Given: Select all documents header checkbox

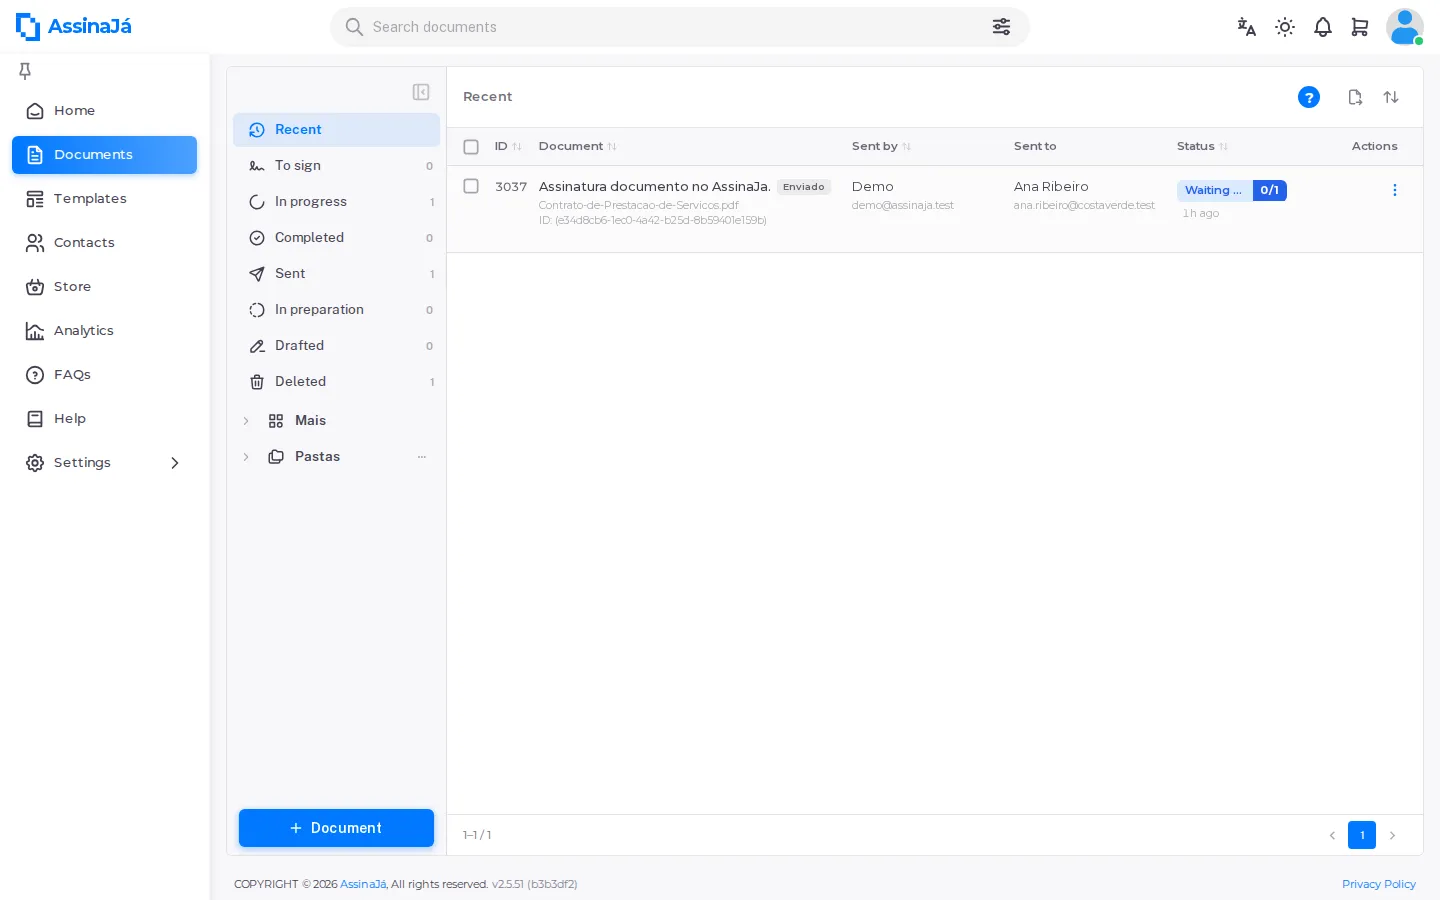Looking at the screenshot, I should 471,147.
